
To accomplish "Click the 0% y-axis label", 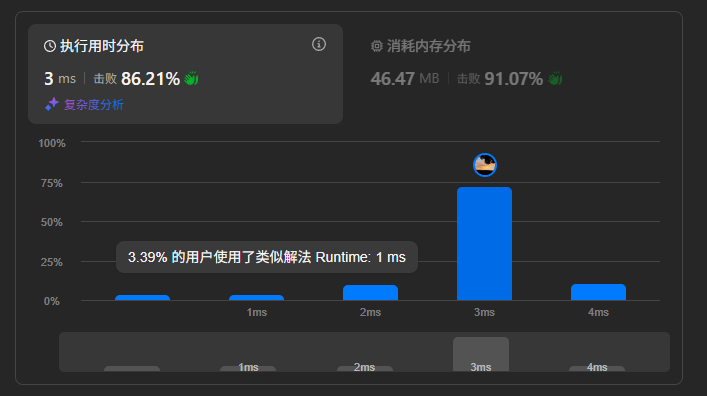I will point(52,301).
